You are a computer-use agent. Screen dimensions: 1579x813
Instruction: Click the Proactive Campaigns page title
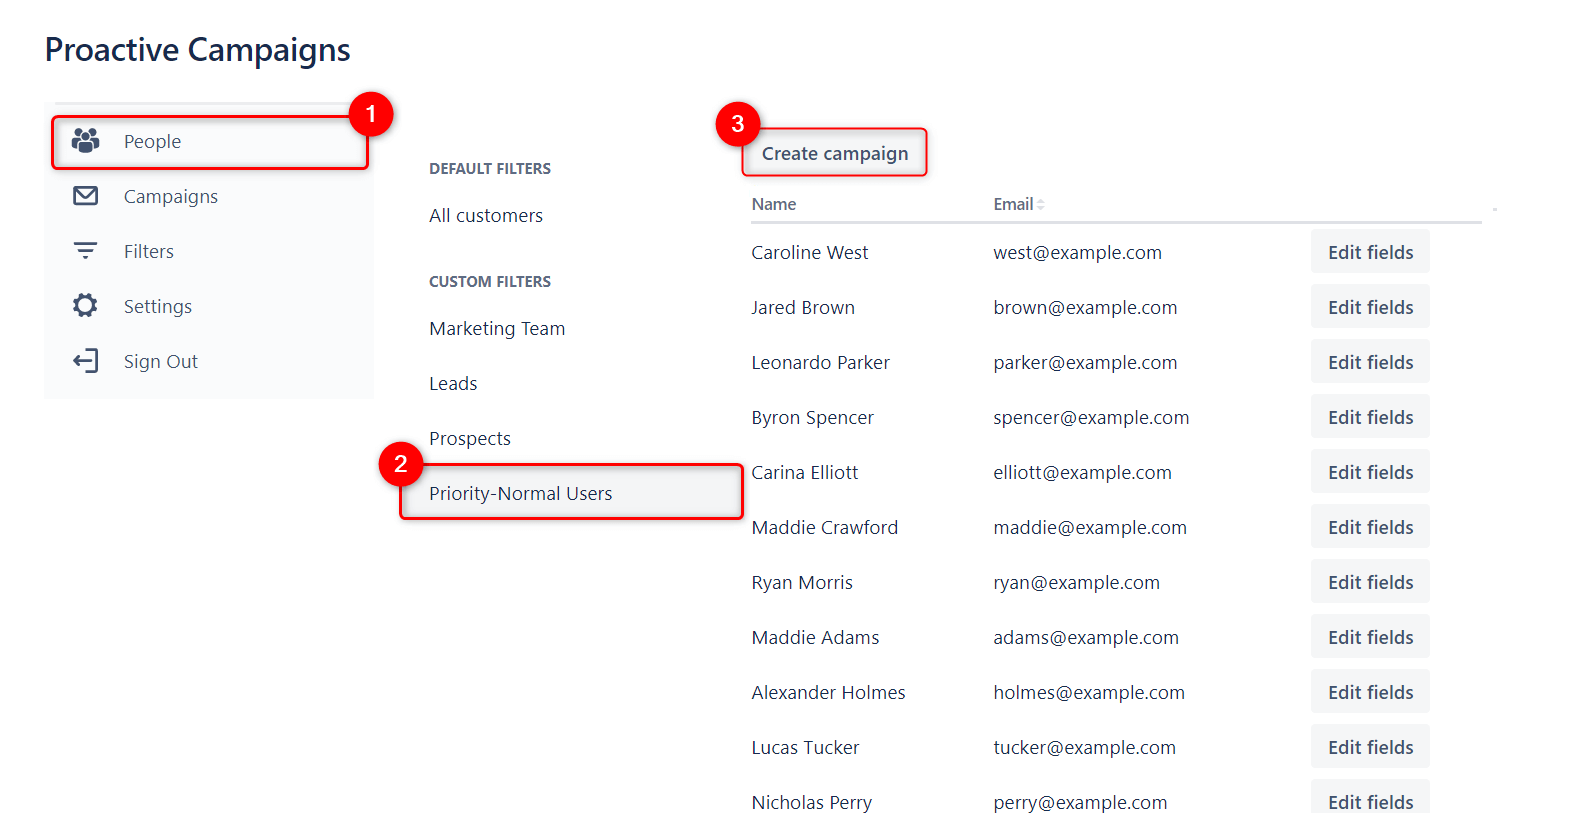point(198,50)
